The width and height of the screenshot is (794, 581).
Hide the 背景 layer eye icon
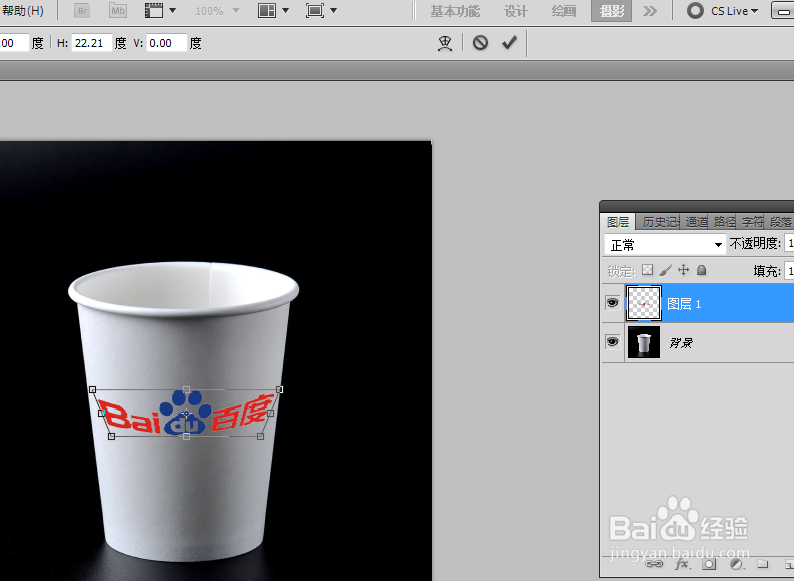[612, 341]
